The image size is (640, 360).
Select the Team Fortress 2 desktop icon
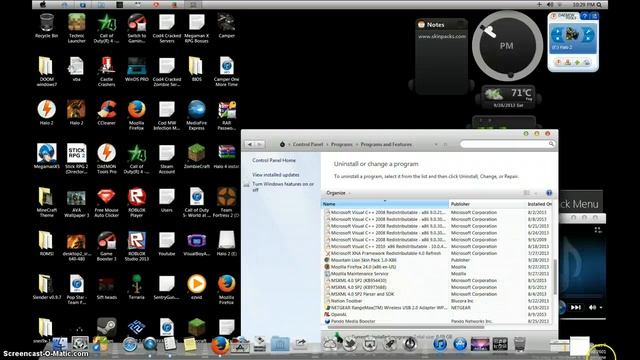(x=227, y=202)
